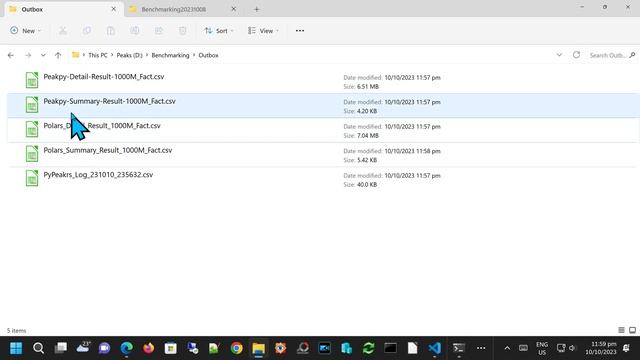Click the Share icon in toolbar
This screenshot has height=360, width=640.
tap(159, 31)
